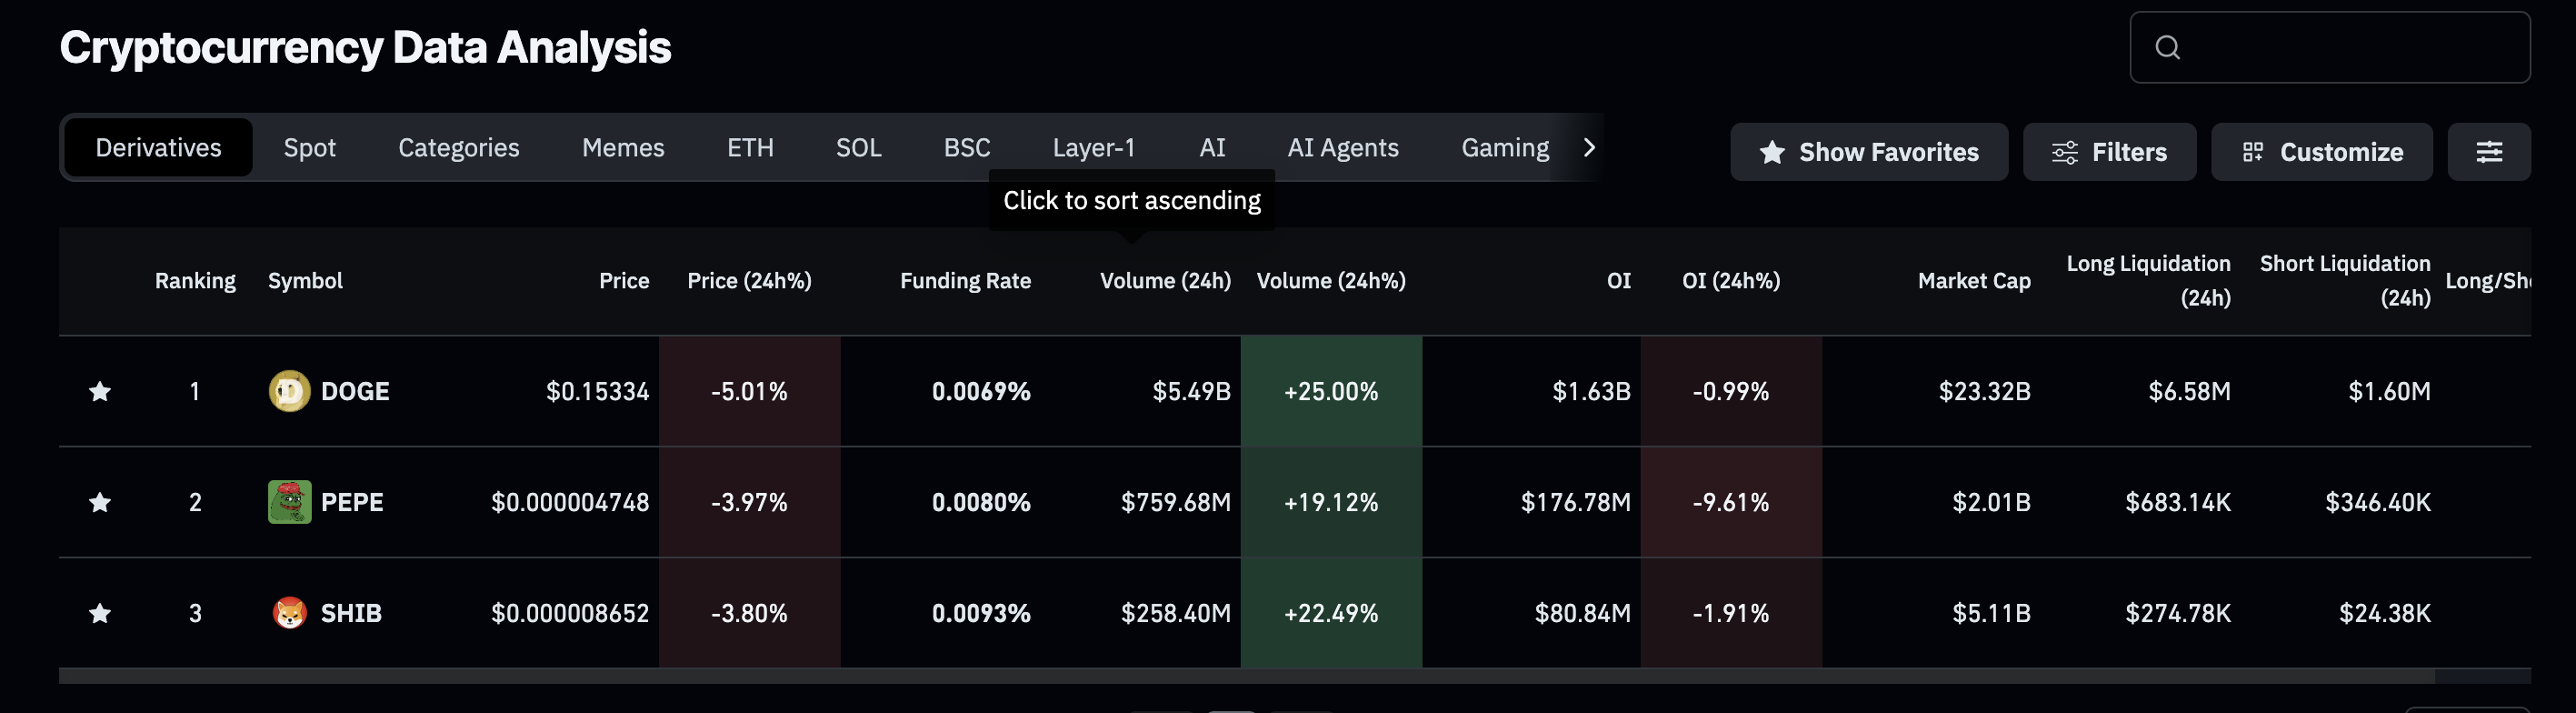Open the Memes tab
This screenshot has height=713, width=2576.
pos(623,148)
